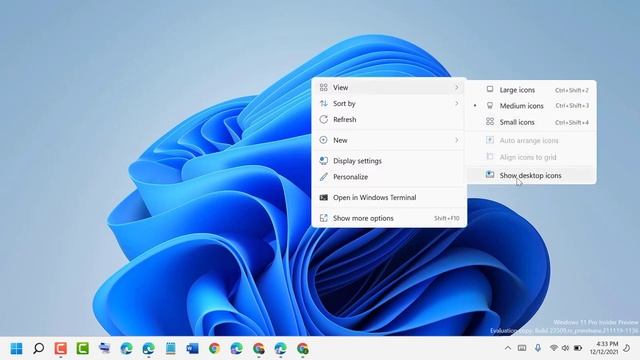Expand the Sort by submenu arrow
The image size is (640, 360).
[x=457, y=103]
